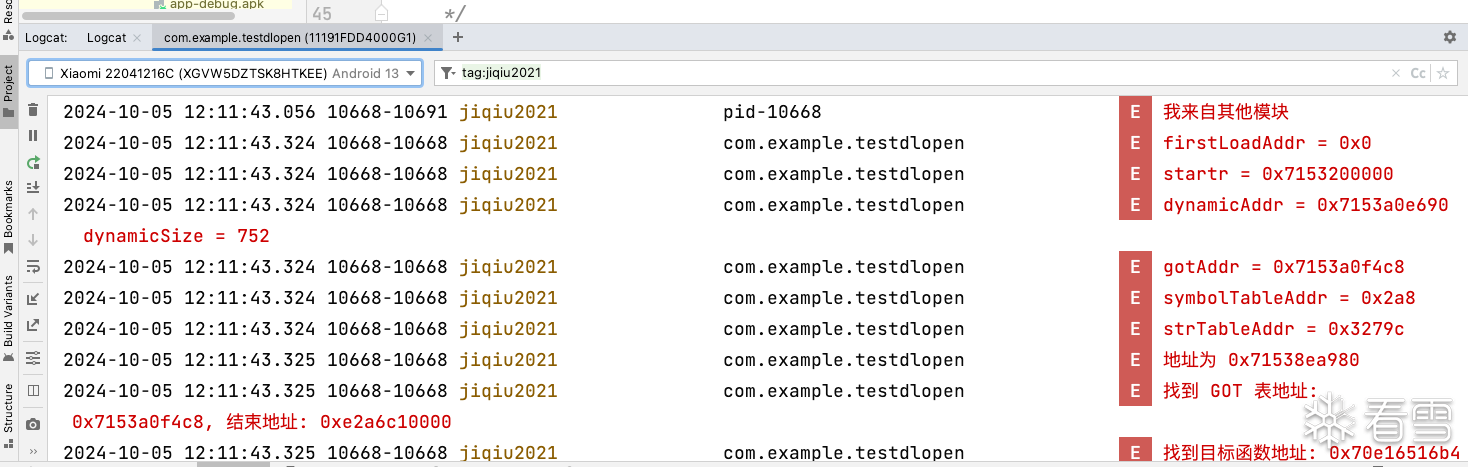Add a new logcat tab with plus
The height and width of the screenshot is (467, 1468).
[x=458, y=37]
